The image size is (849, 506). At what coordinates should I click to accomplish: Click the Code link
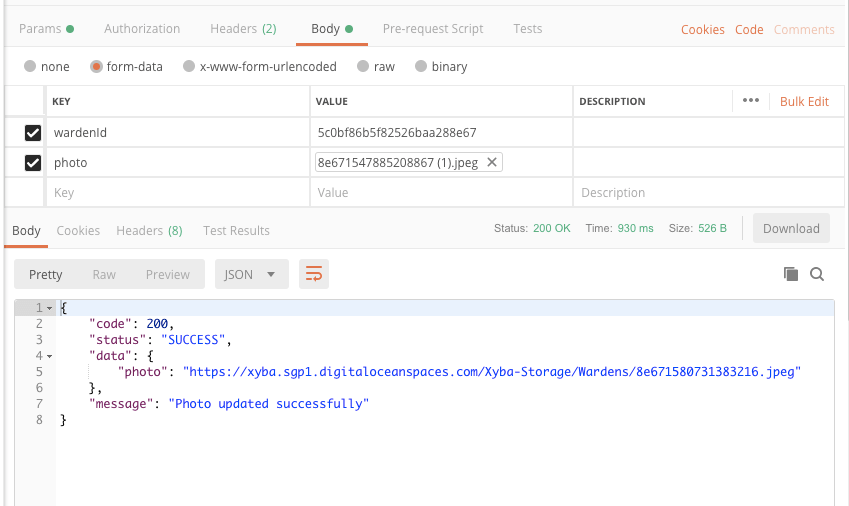749,30
